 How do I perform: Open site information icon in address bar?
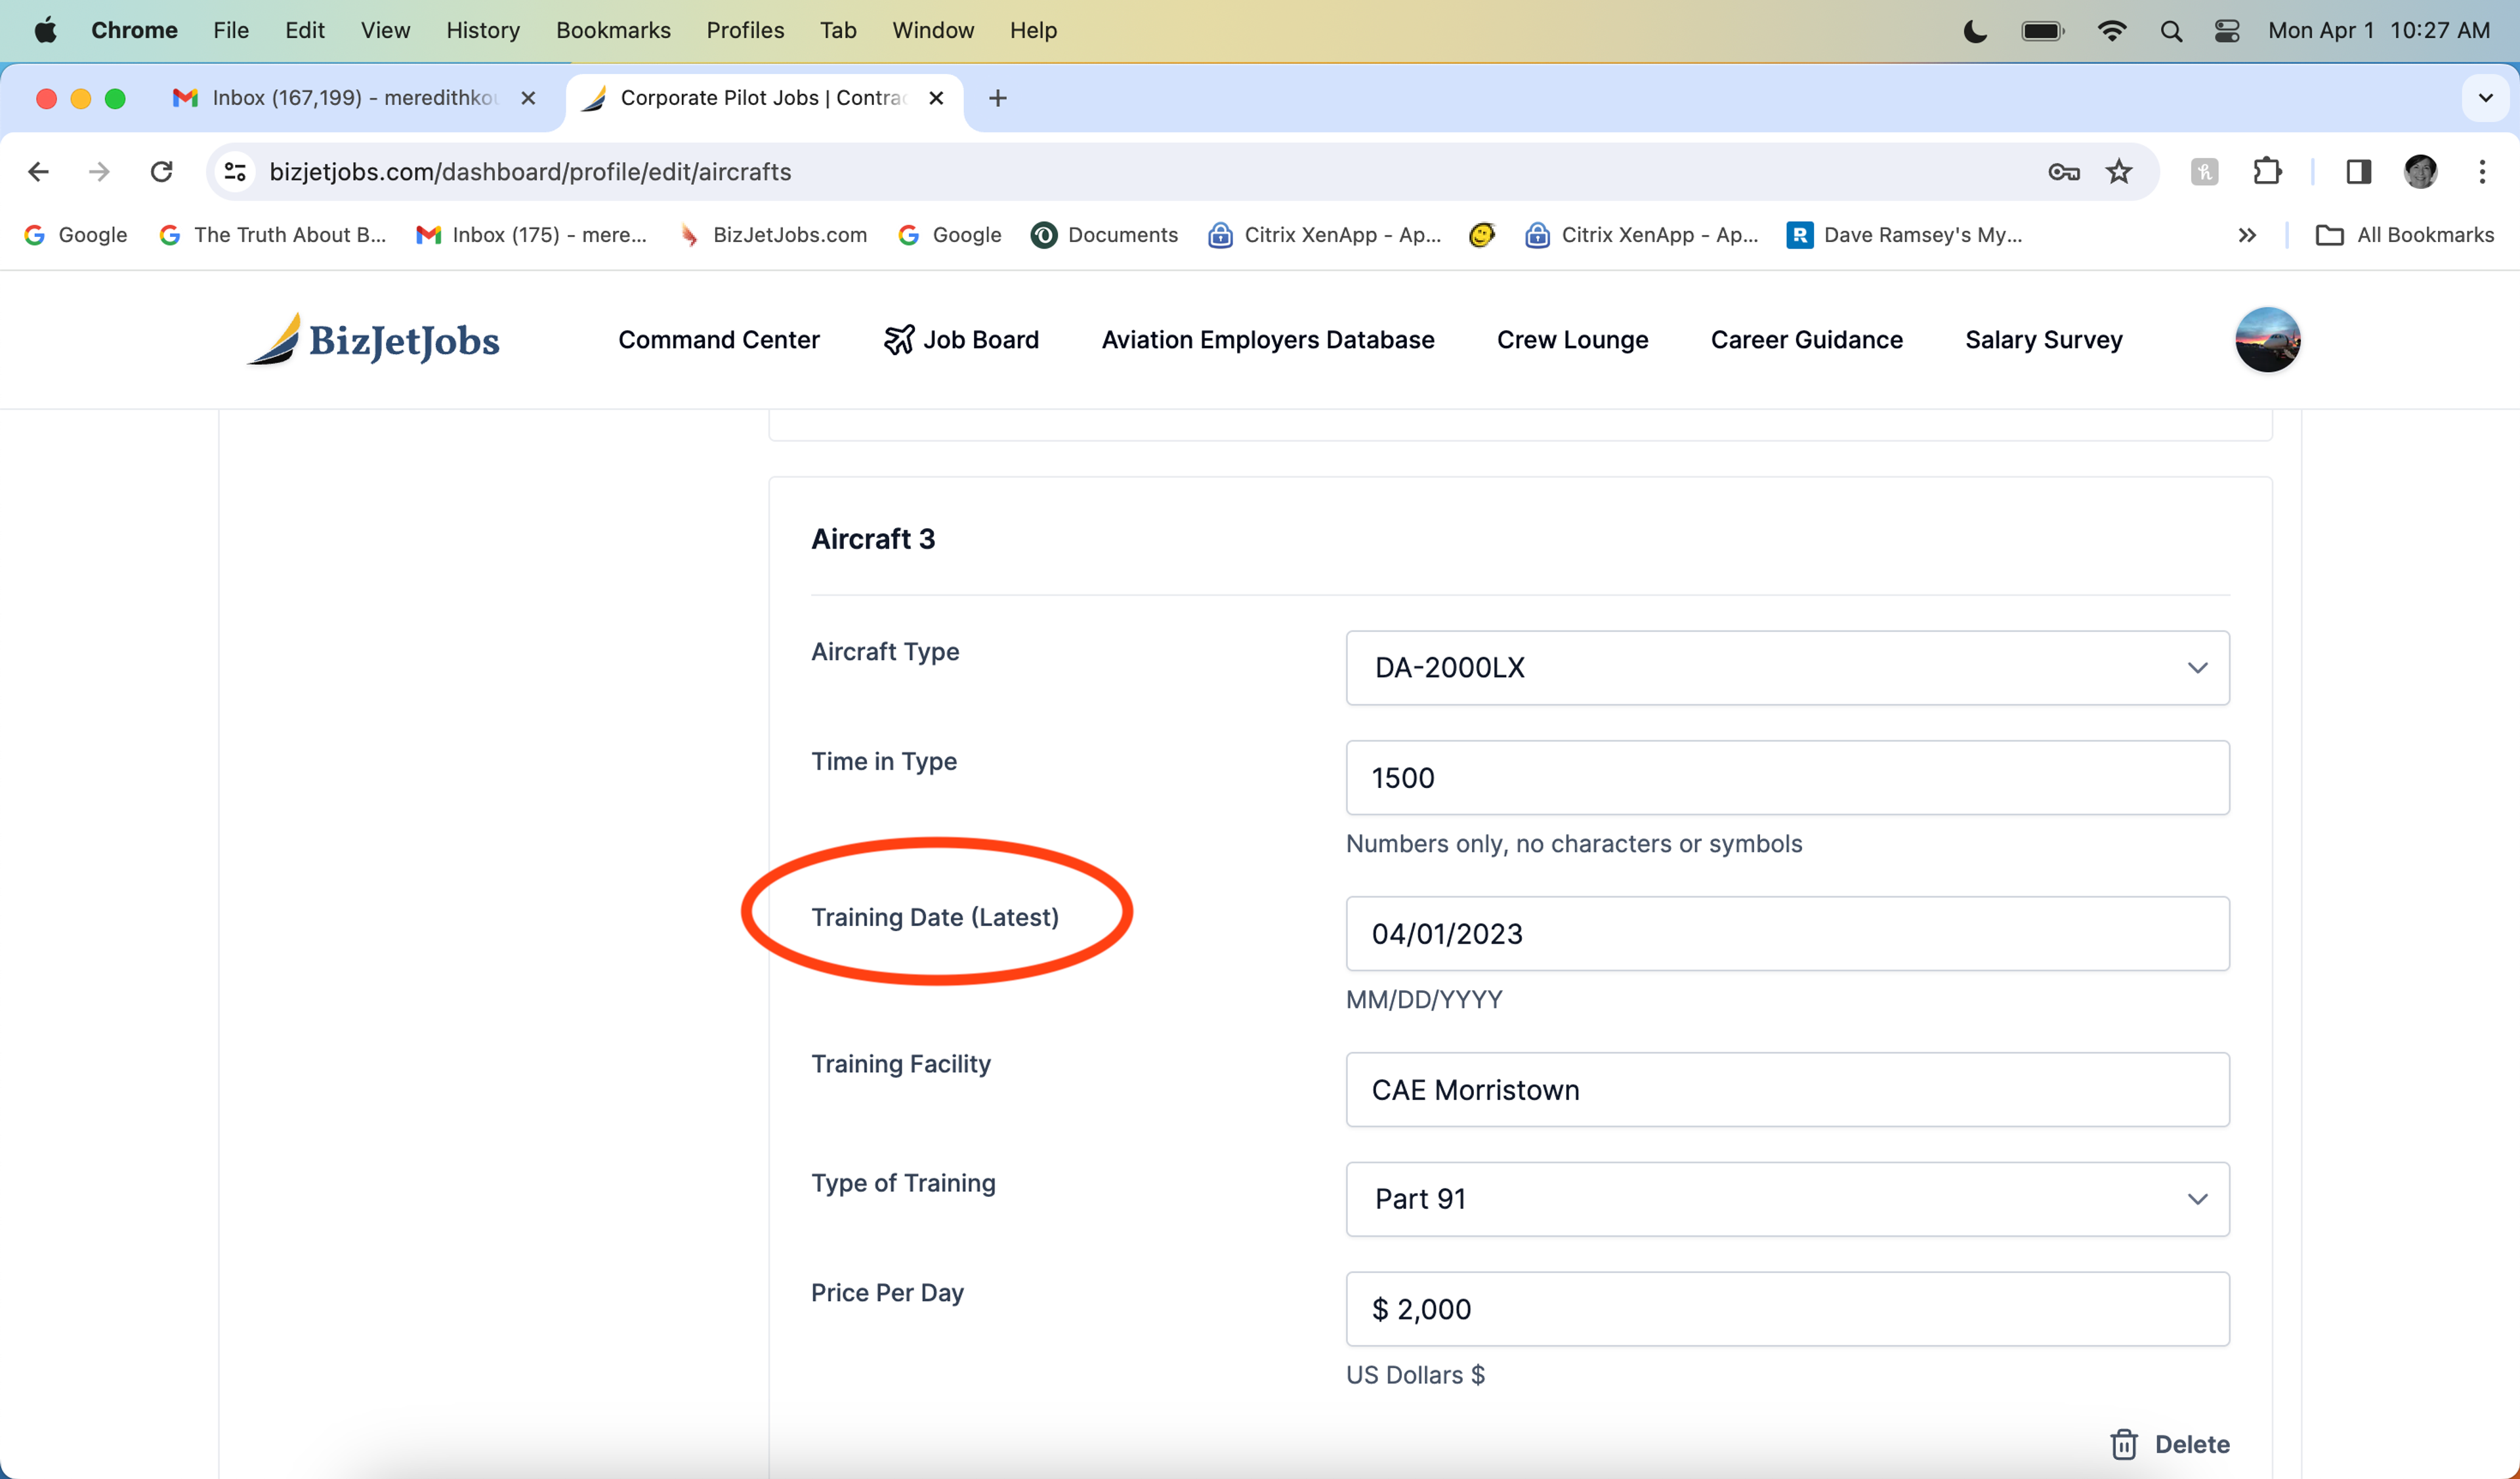pos(235,172)
